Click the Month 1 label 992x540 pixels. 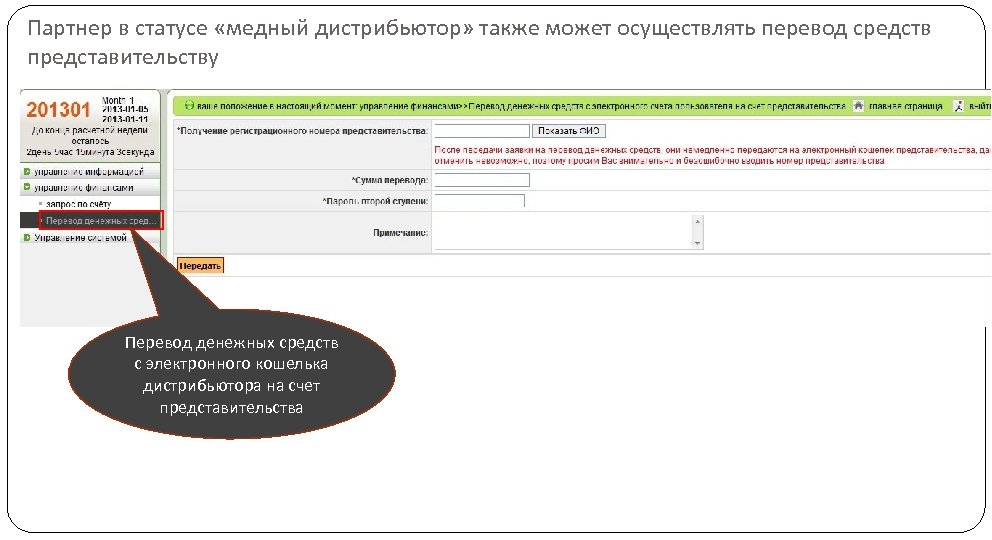tap(118, 101)
